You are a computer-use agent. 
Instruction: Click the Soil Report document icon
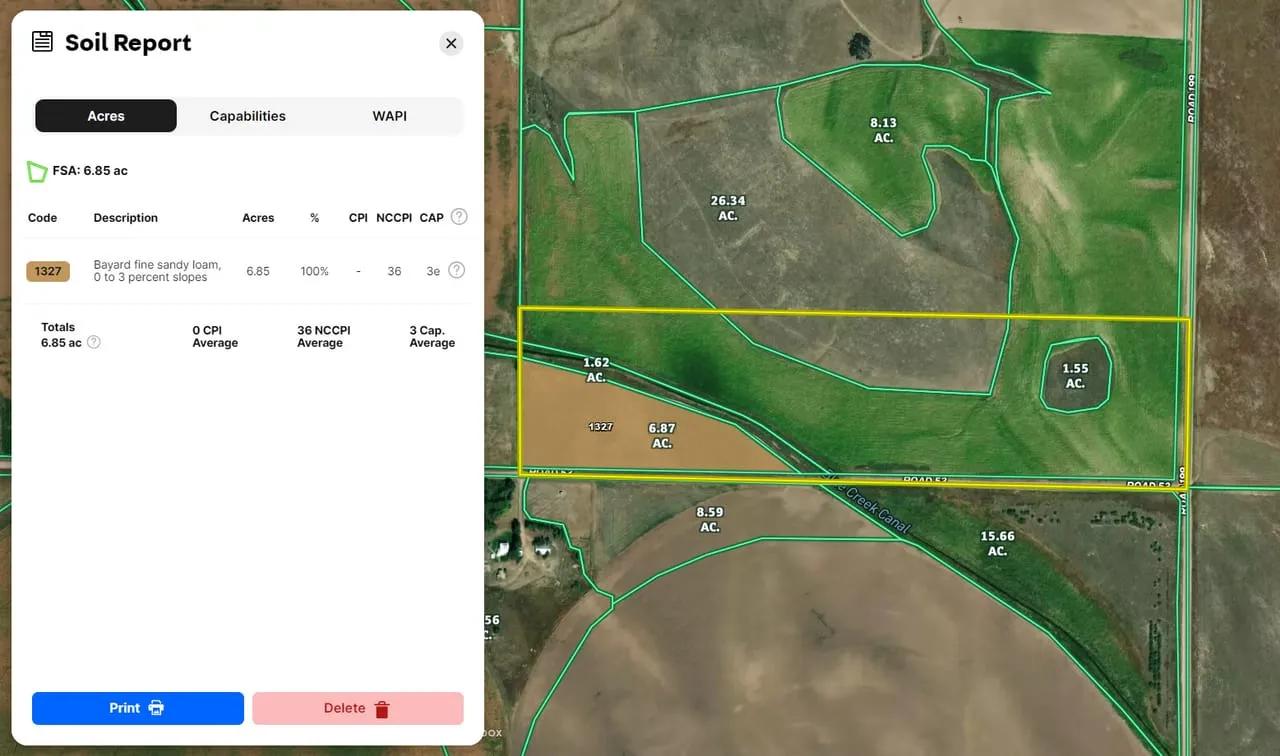pyautogui.click(x=42, y=42)
